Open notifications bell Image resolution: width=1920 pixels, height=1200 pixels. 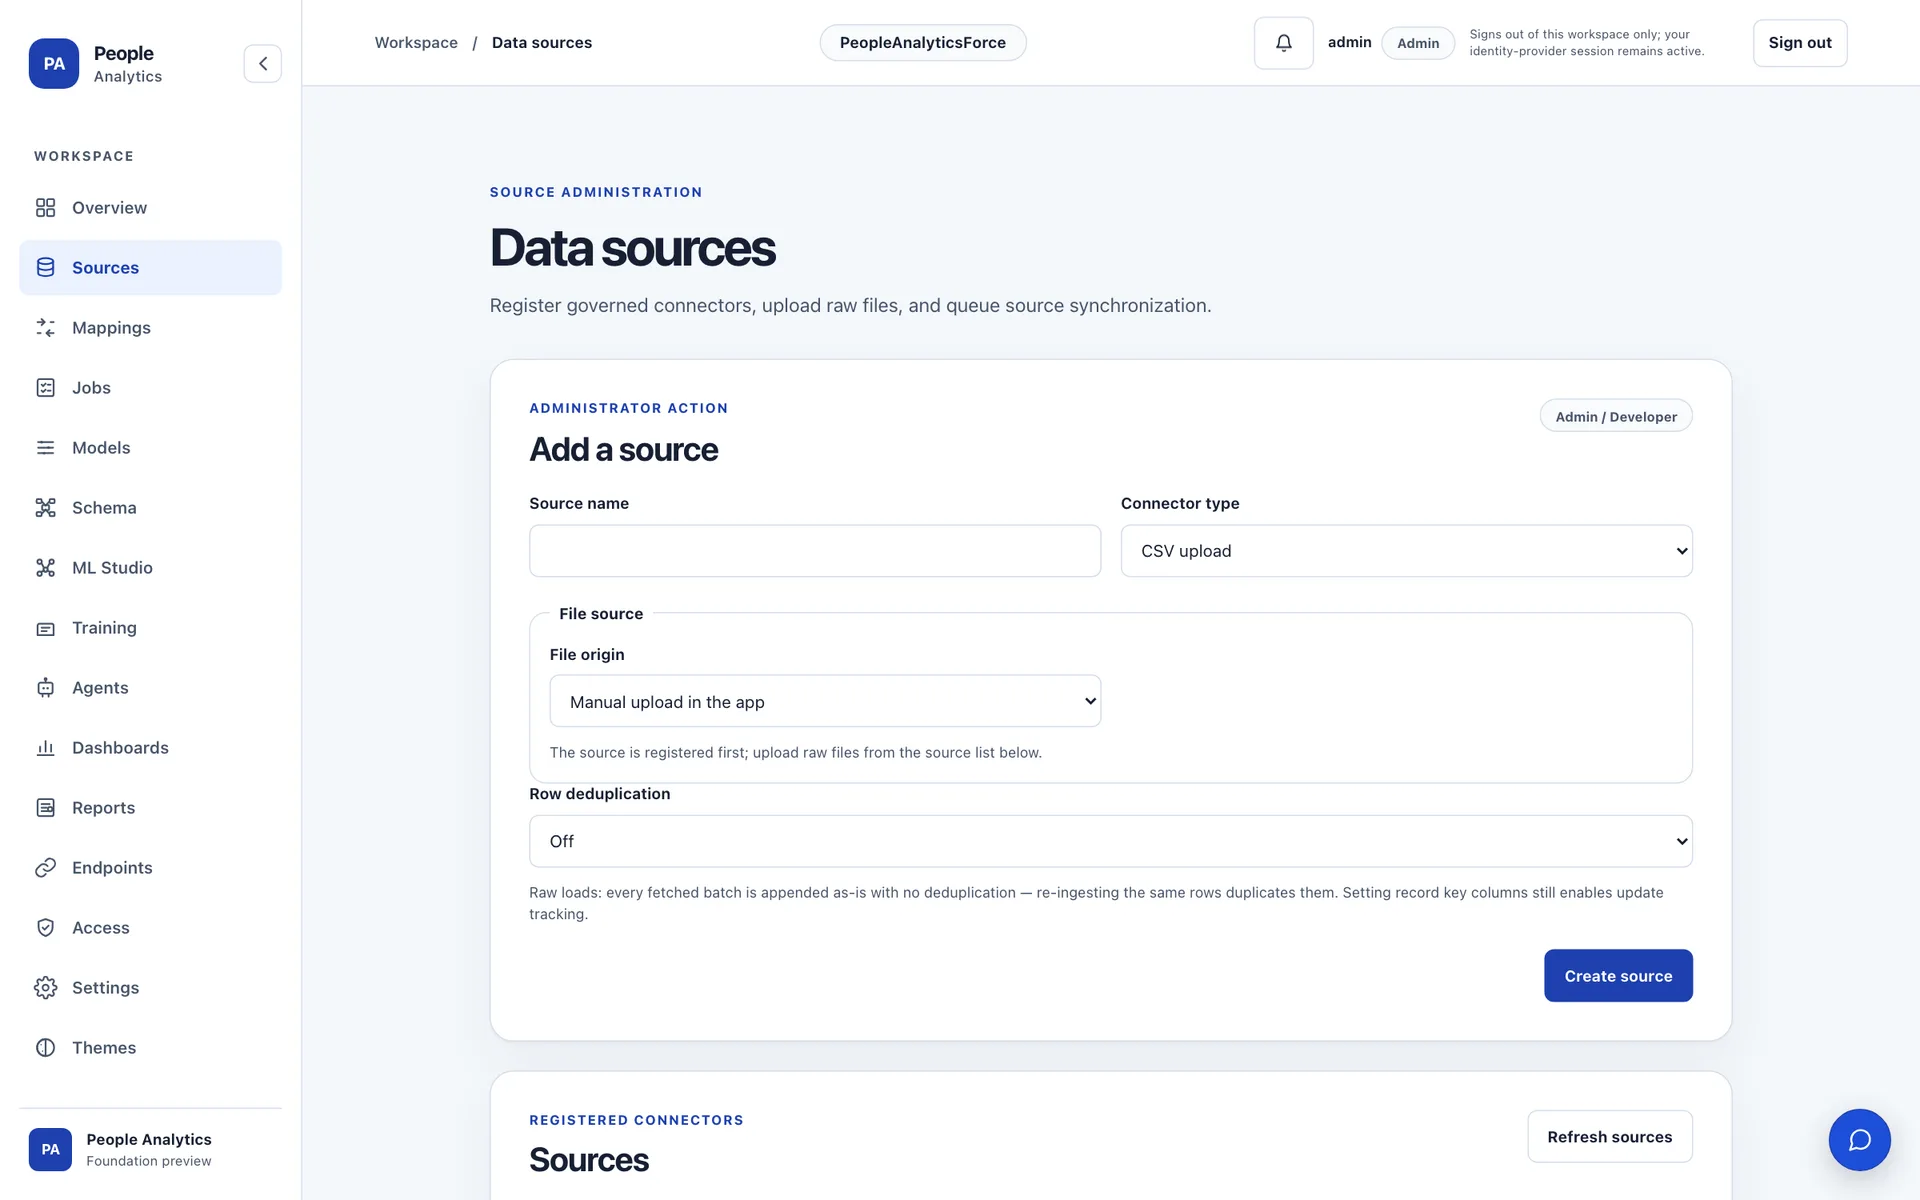pos(1284,43)
